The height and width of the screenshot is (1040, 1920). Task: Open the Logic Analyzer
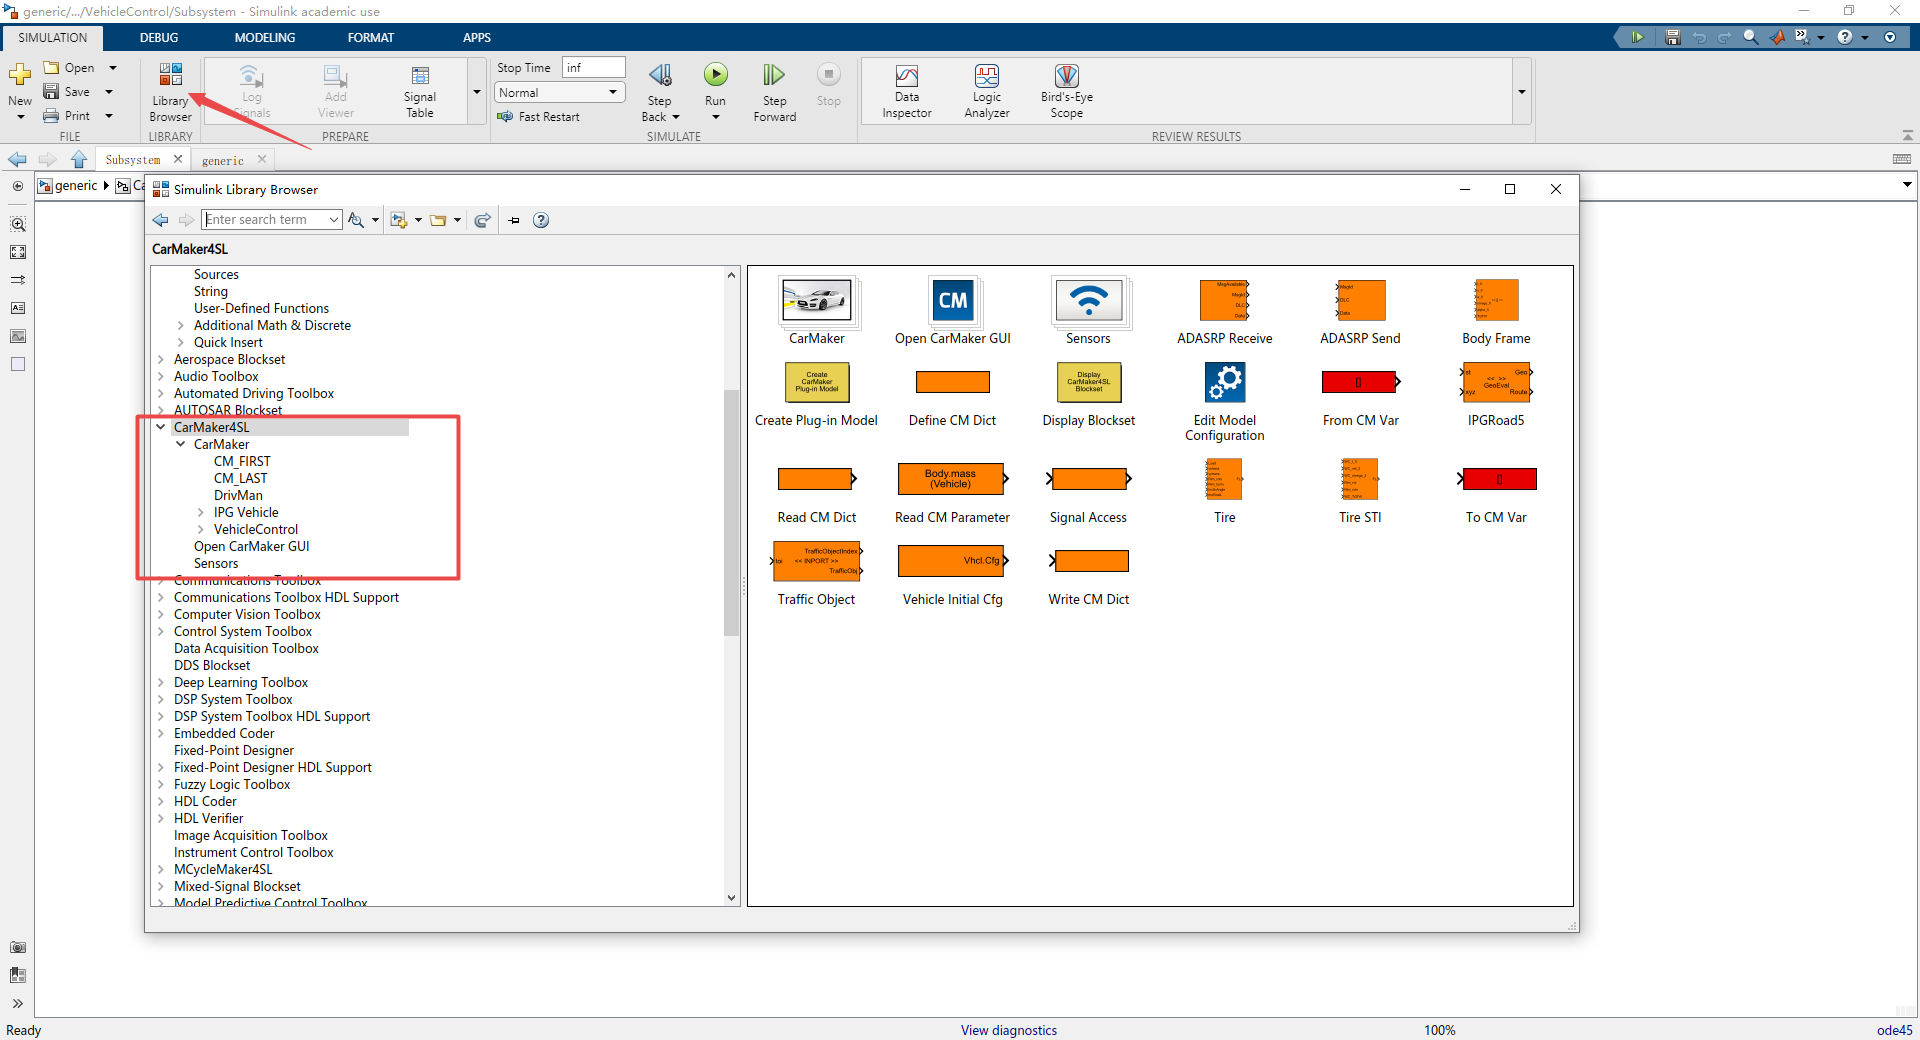(x=987, y=92)
